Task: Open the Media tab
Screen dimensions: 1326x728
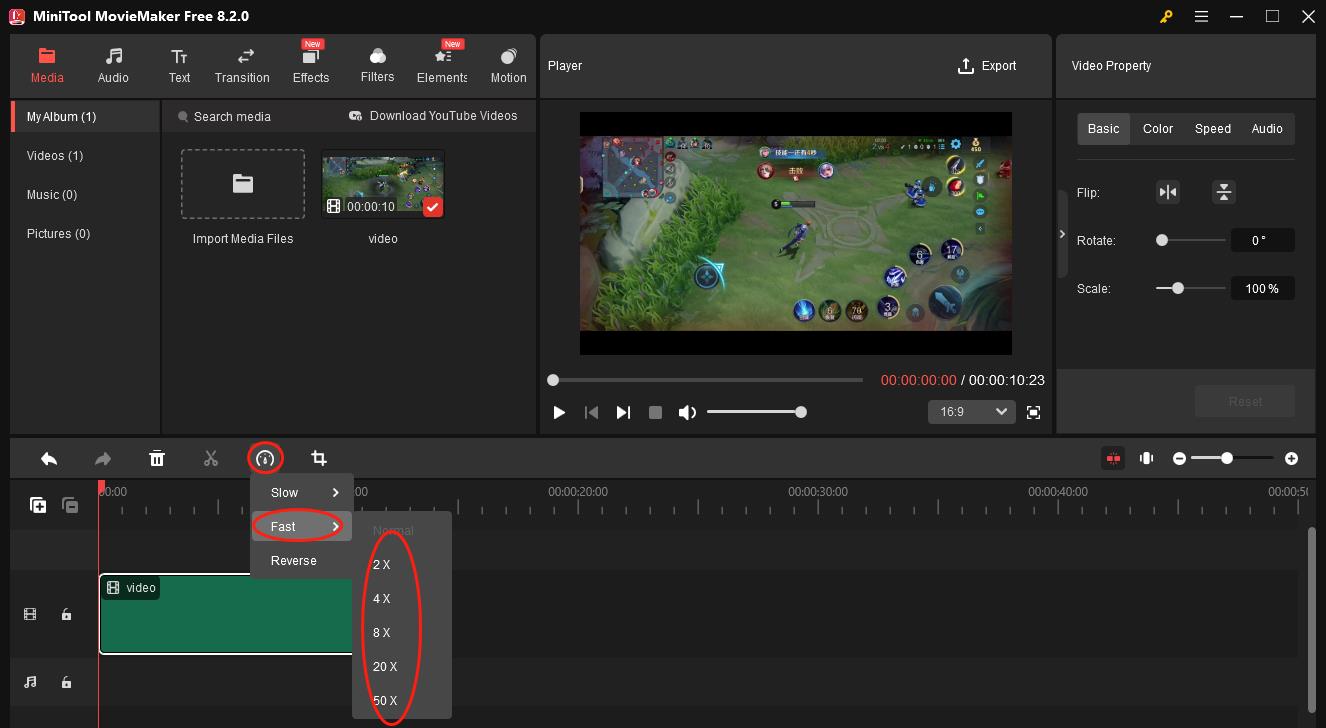Action: click(x=47, y=65)
